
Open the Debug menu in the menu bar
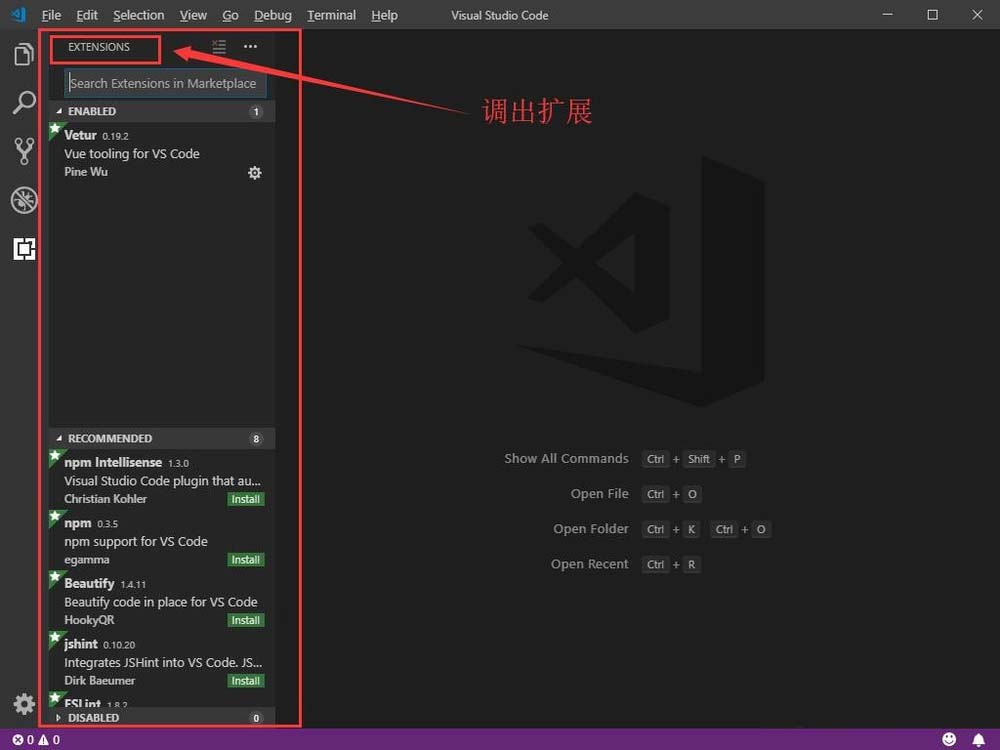pos(272,15)
